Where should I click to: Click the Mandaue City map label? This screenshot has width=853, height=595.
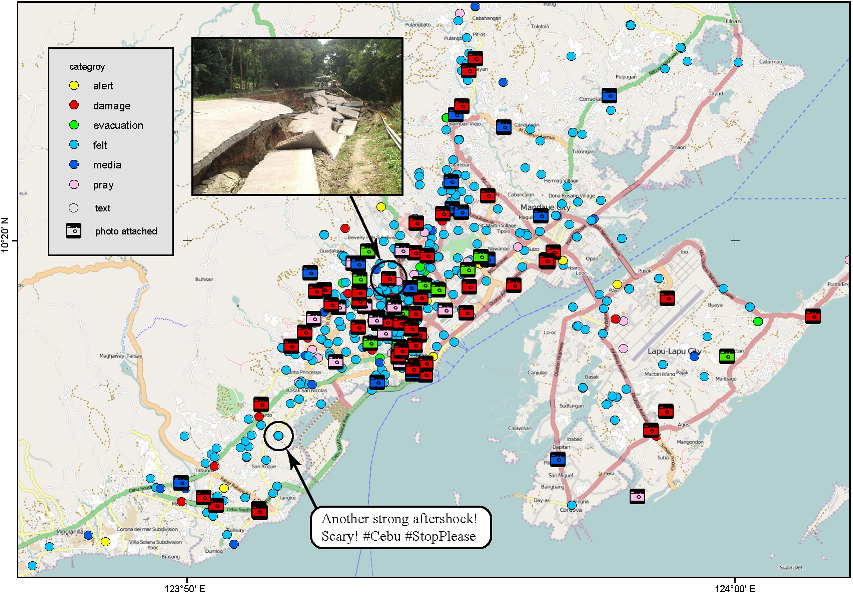click(x=545, y=207)
